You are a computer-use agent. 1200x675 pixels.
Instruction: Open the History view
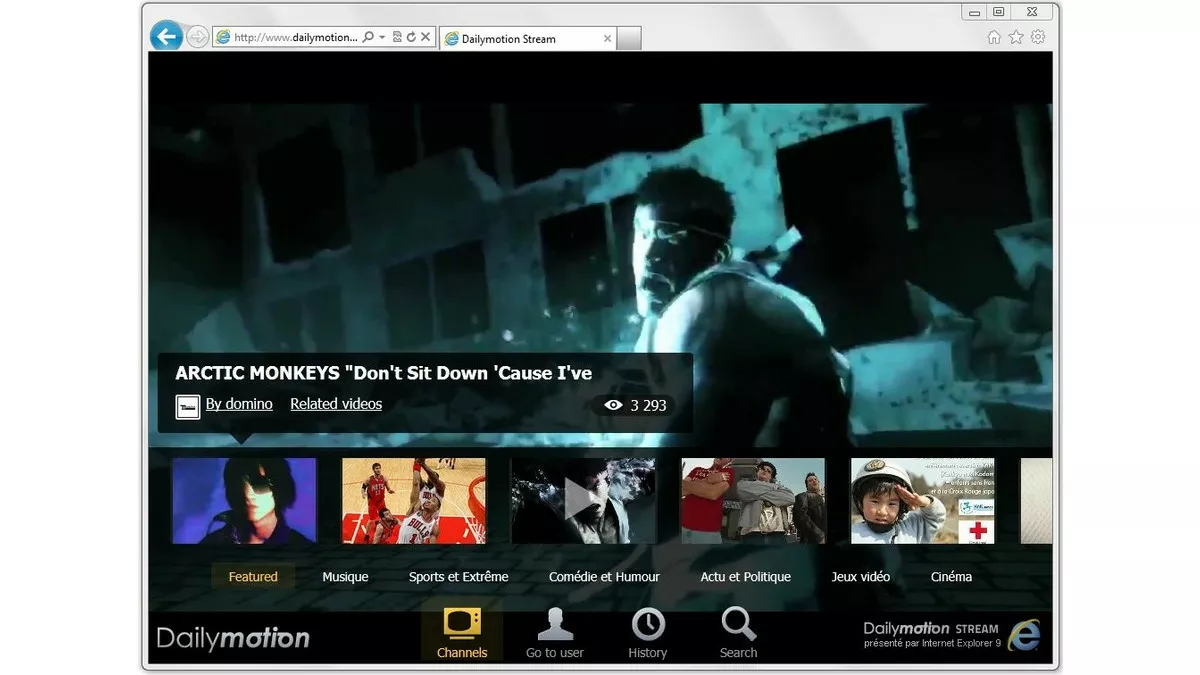click(647, 633)
